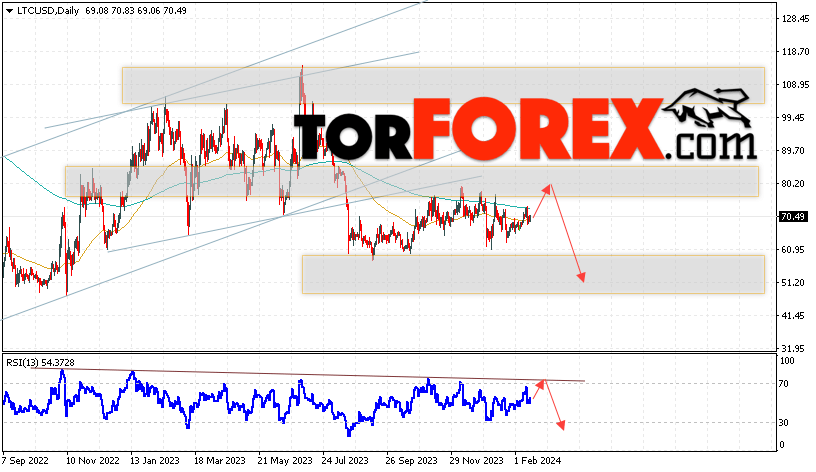Select the 10 Nov 2022 date label
The width and height of the screenshot is (816, 472).
click(x=93, y=461)
